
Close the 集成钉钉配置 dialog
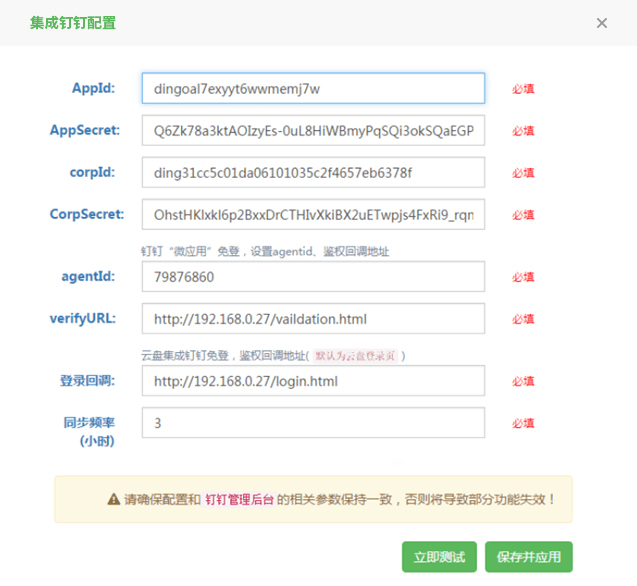point(601,23)
